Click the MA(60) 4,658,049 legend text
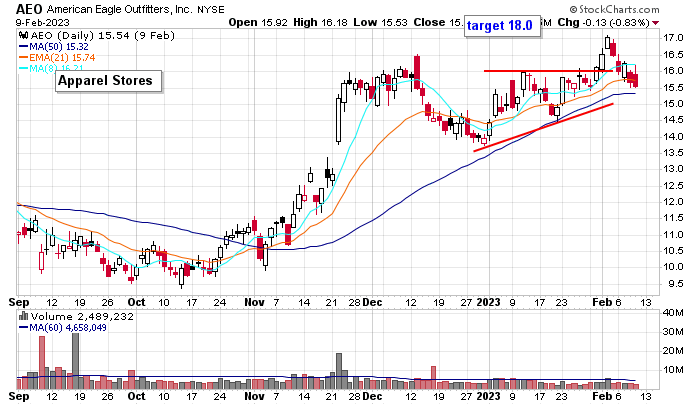The height and width of the screenshot is (405, 700). tap(68, 328)
